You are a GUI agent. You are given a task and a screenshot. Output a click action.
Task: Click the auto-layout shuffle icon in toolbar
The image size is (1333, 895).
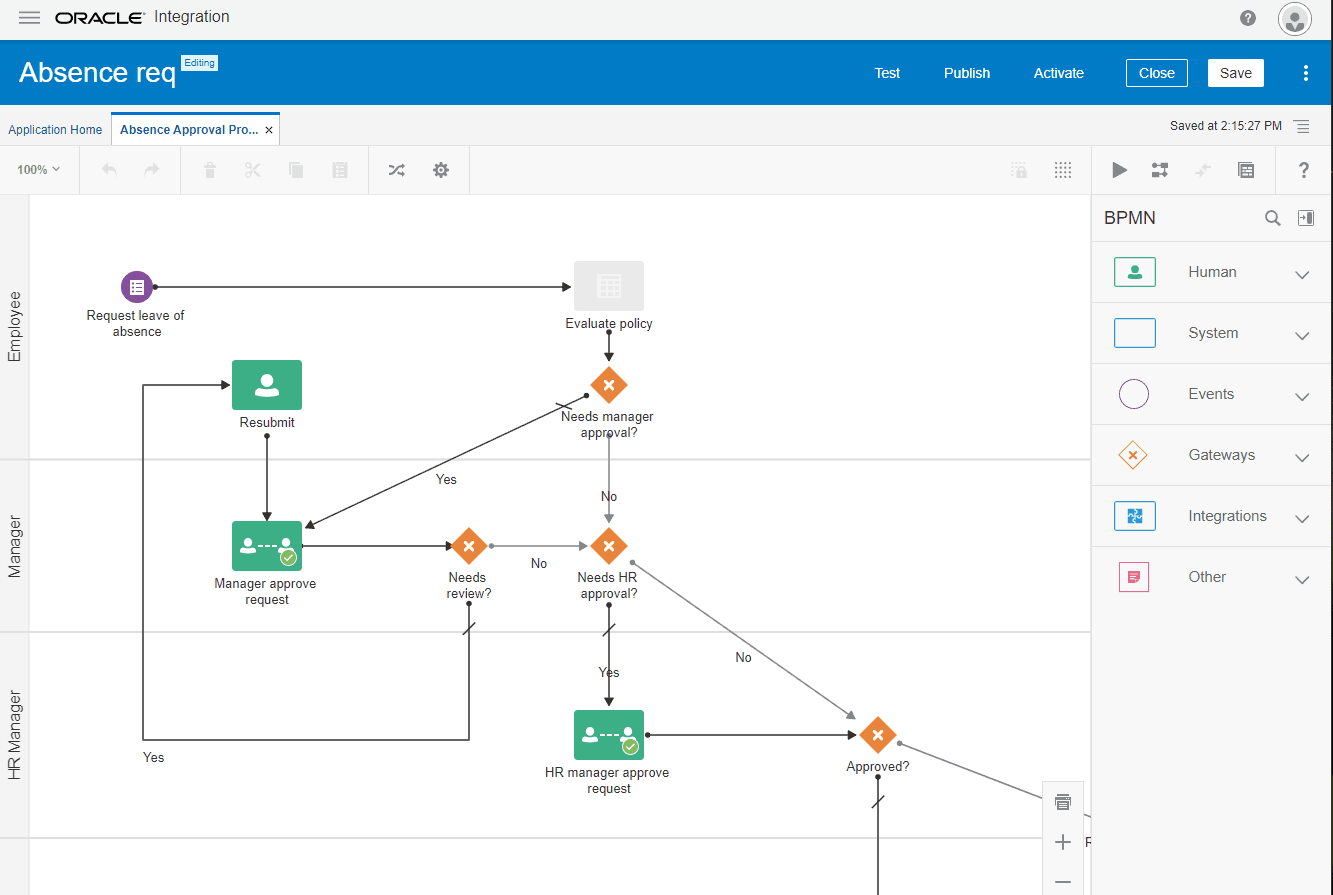click(397, 170)
